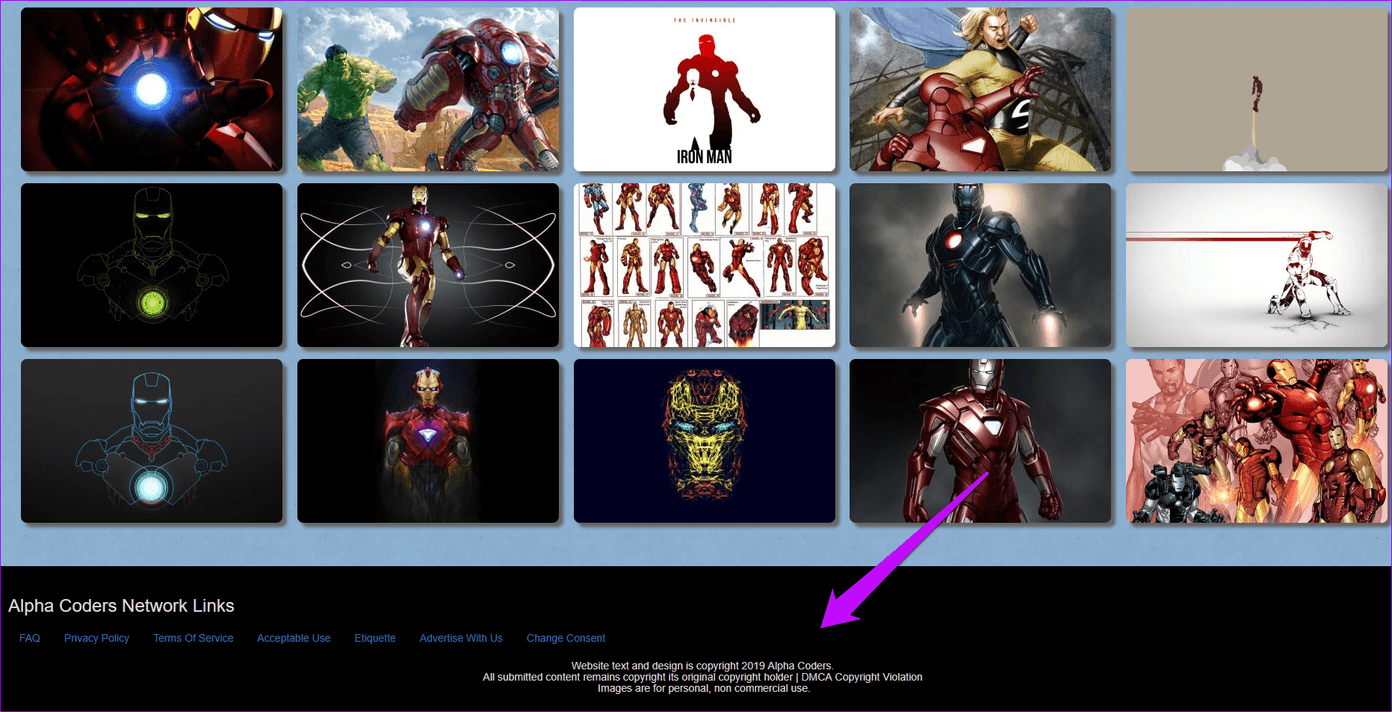Screen dimensions: 1392x712
Task: Click the Alpha Coders copyright link
Action: coord(799,666)
